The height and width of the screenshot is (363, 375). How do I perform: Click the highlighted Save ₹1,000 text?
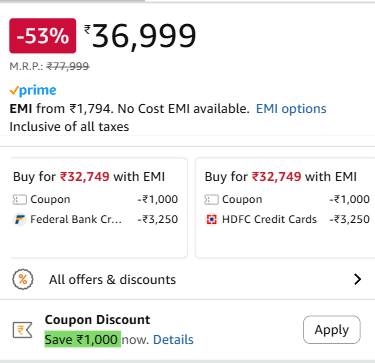[83, 339]
